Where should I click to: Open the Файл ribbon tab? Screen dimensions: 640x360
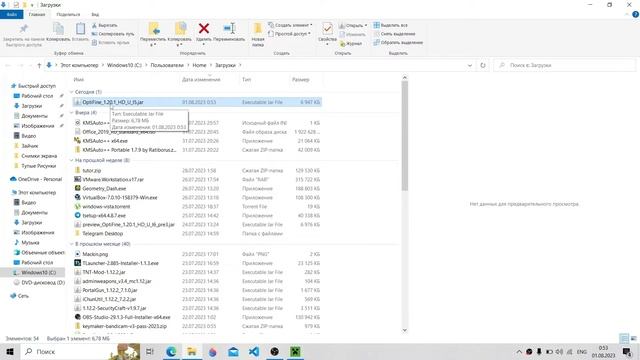(x=12, y=14)
